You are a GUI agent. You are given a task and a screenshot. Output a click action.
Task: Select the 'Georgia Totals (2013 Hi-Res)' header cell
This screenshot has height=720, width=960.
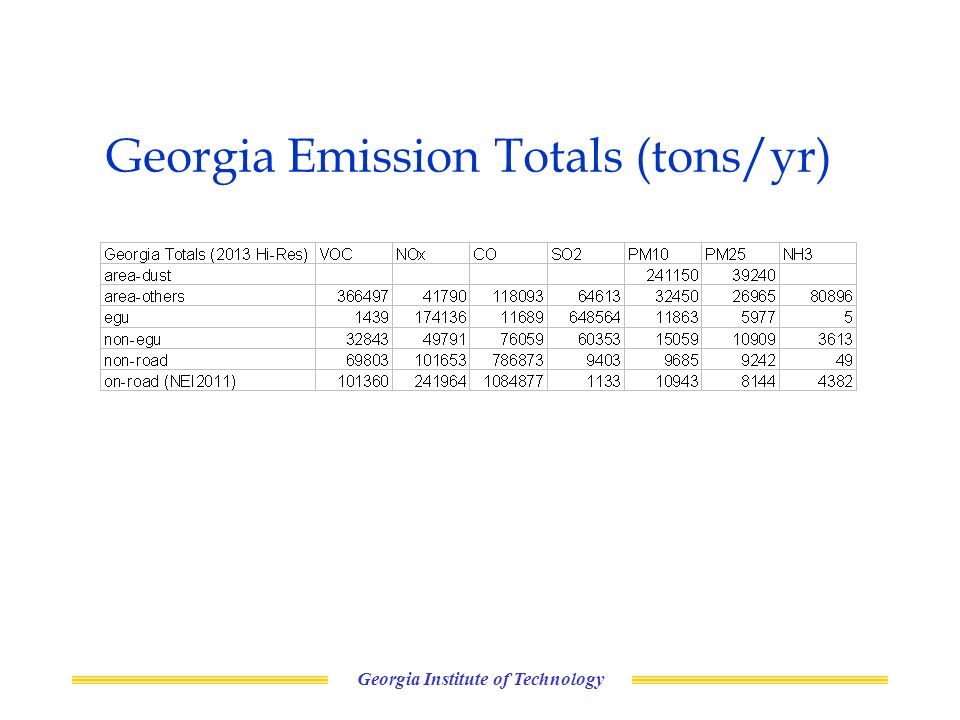click(208, 253)
